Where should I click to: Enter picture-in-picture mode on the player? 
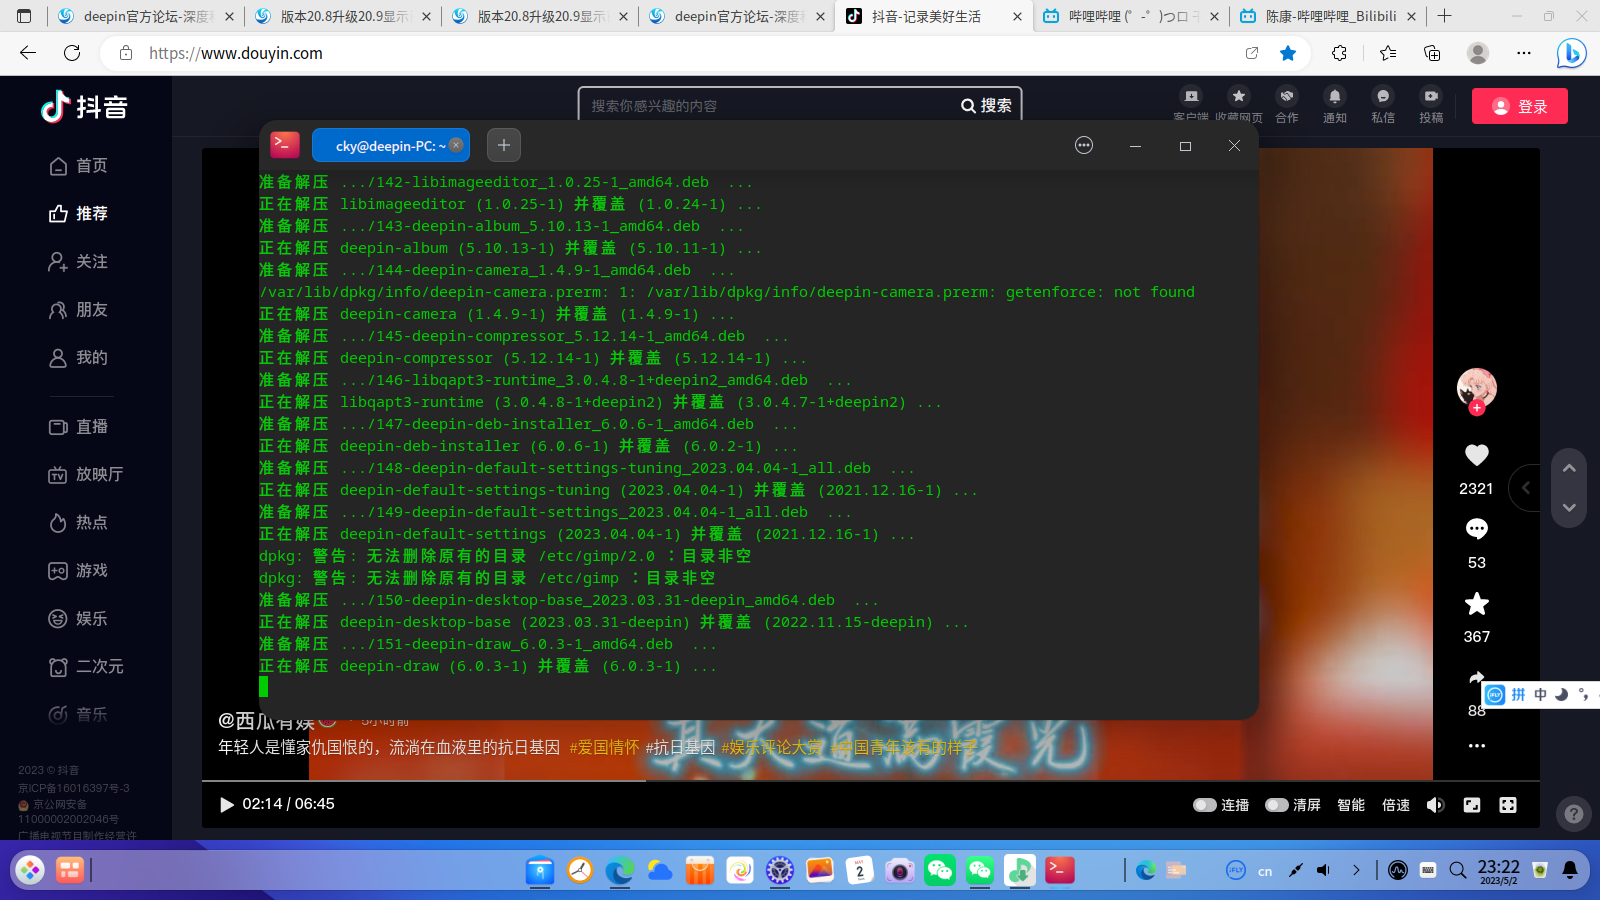[1471, 803]
